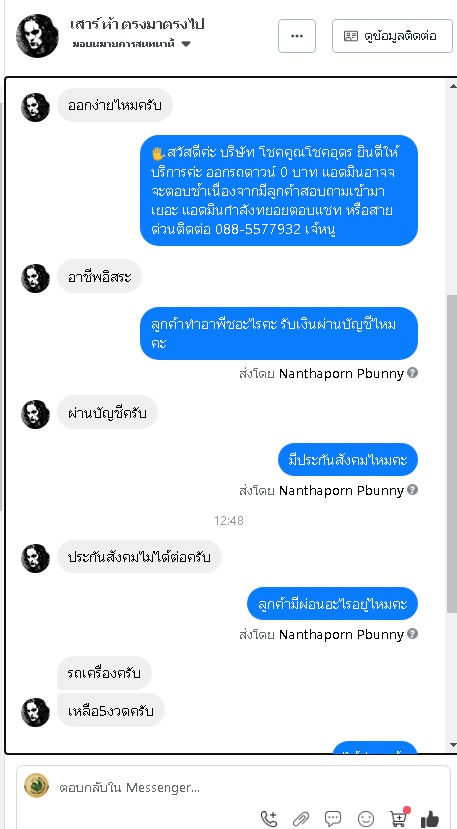Open saved replies speech bubble icon
The image size is (457, 829).
point(333,818)
